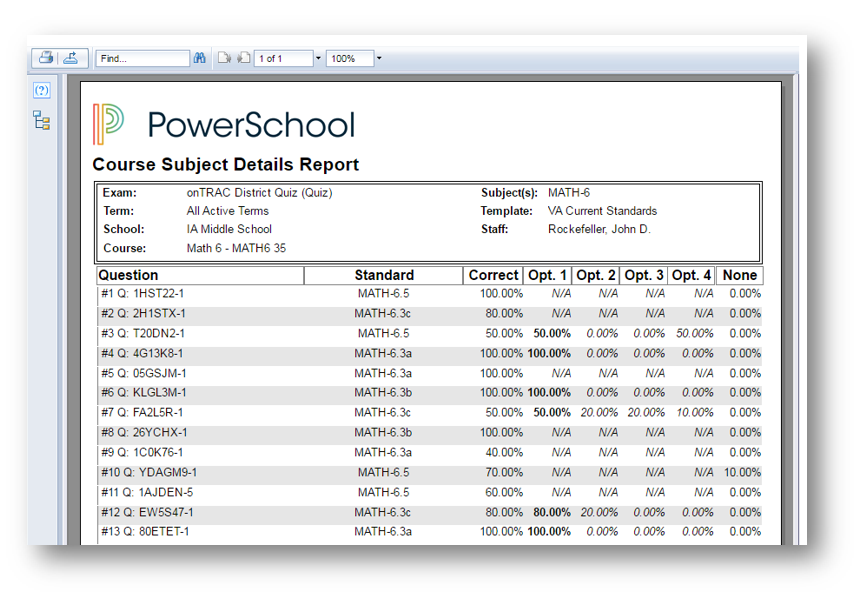
Task: Print the report with printer icon
Action: tap(46, 58)
